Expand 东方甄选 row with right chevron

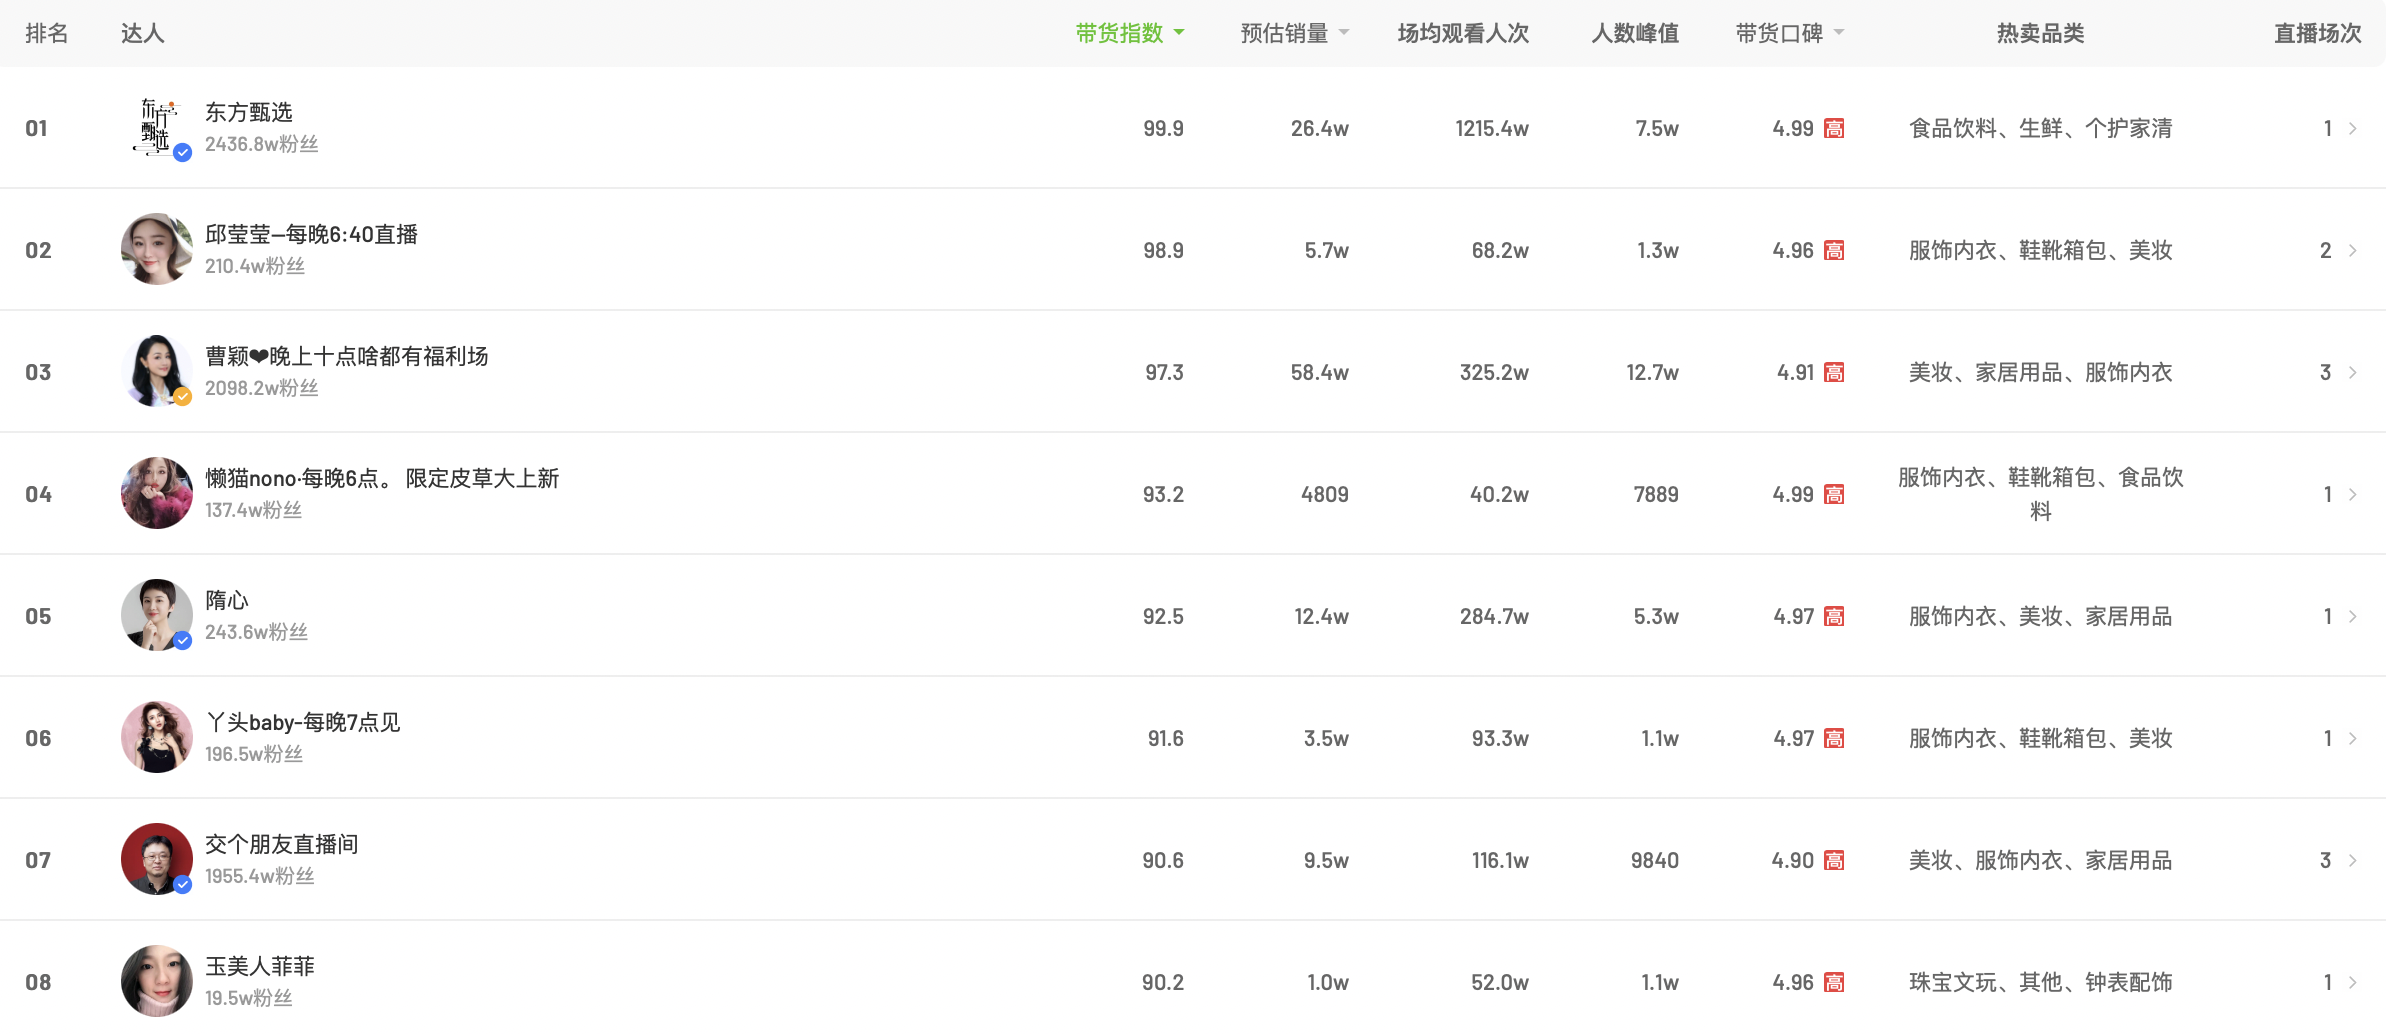point(2353,129)
